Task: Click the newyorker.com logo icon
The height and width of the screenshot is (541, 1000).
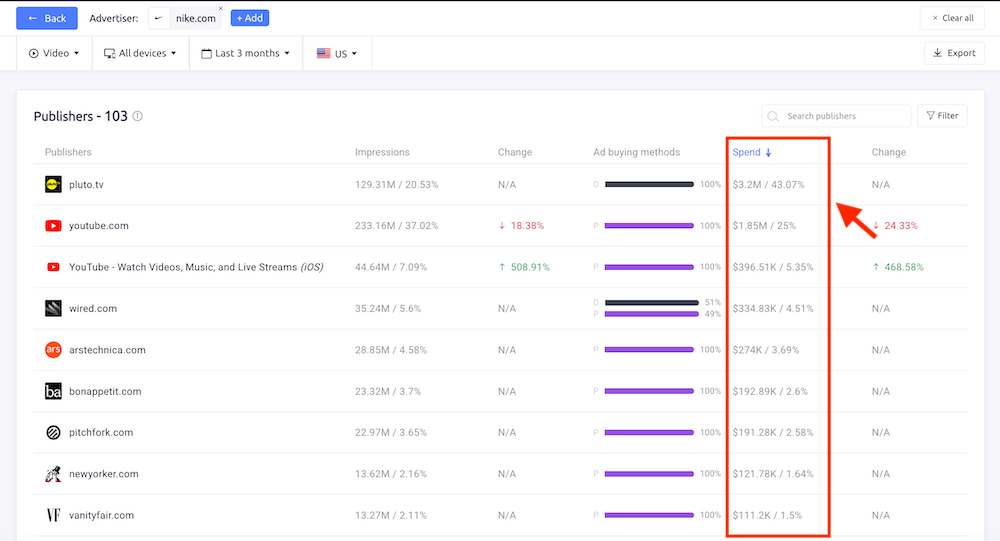Action: (53, 474)
